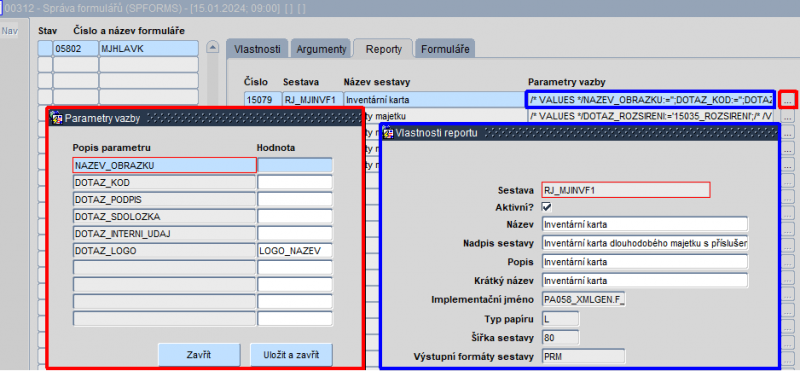The width and height of the screenshot is (800, 371).
Task: Select report row number 15079
Action: tap(262, 100)
